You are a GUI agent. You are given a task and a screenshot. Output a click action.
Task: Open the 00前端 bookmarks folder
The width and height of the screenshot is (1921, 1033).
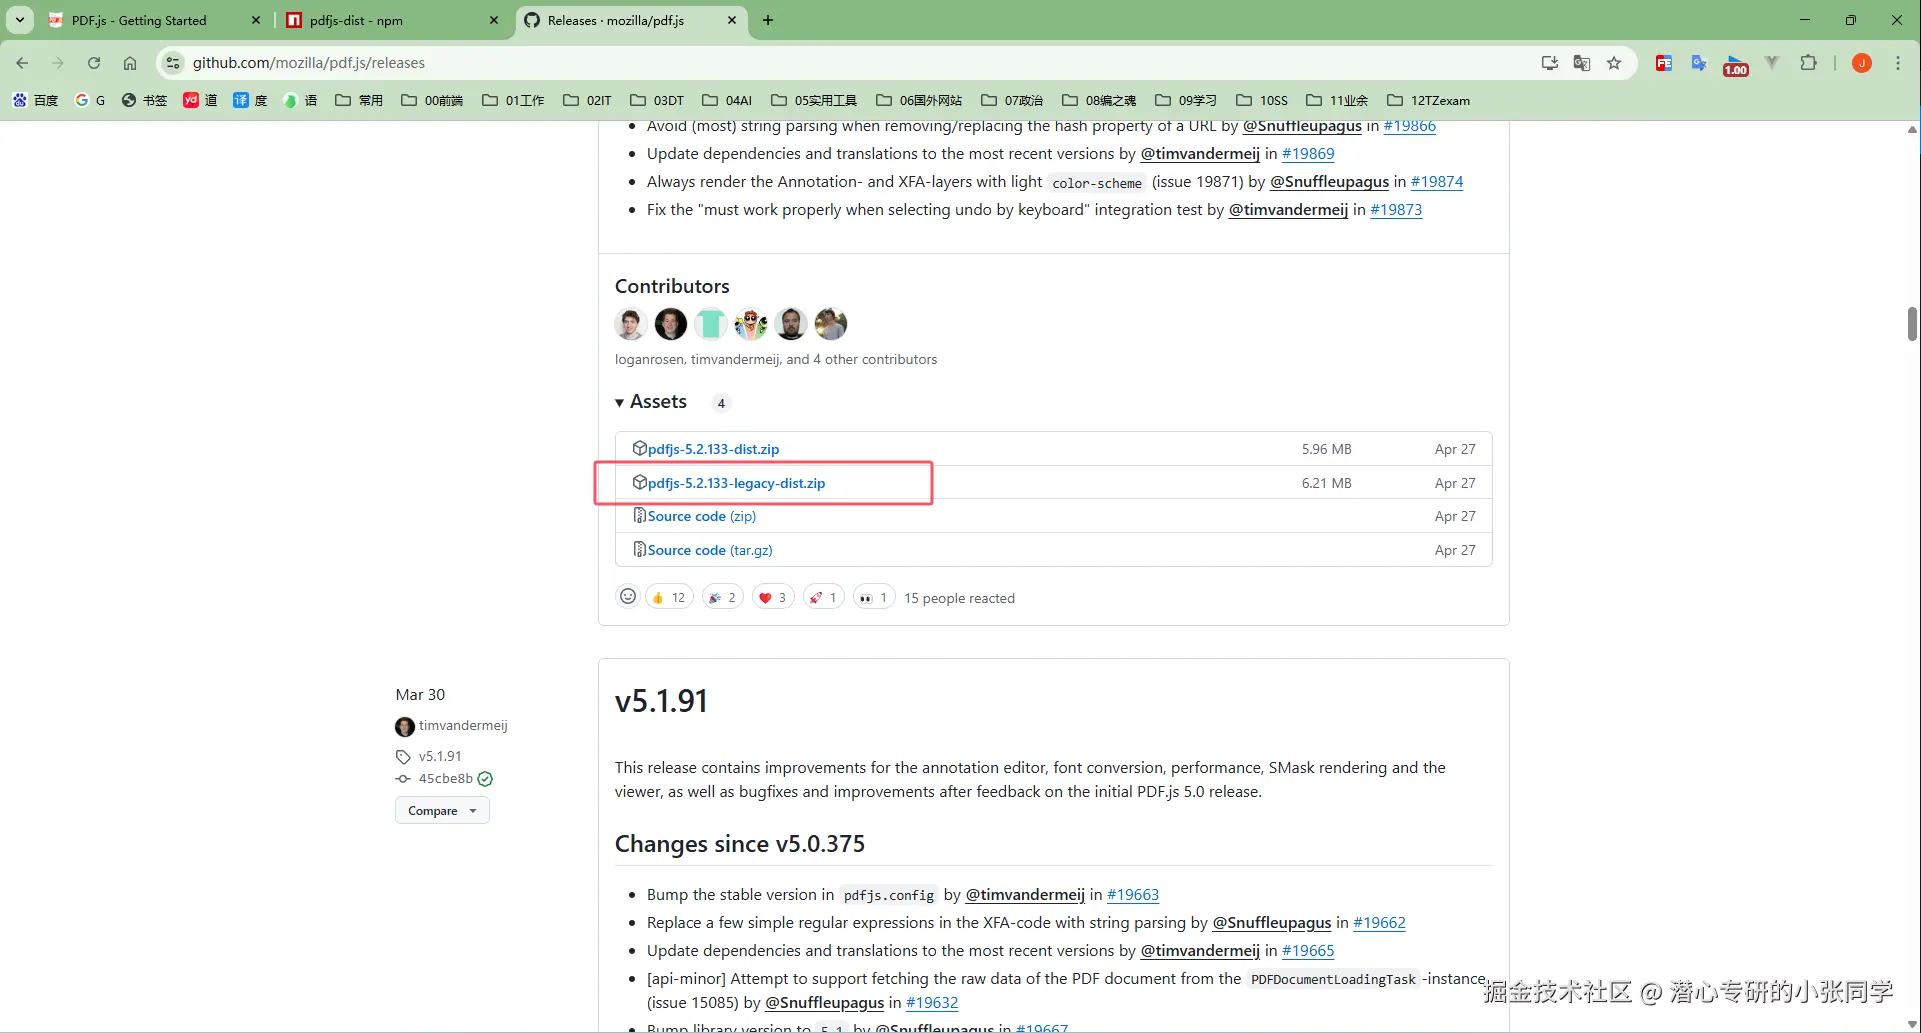(x=432, y=100)
